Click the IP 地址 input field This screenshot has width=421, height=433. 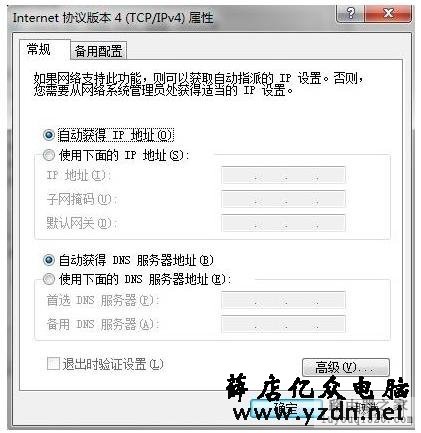(283, 175)
